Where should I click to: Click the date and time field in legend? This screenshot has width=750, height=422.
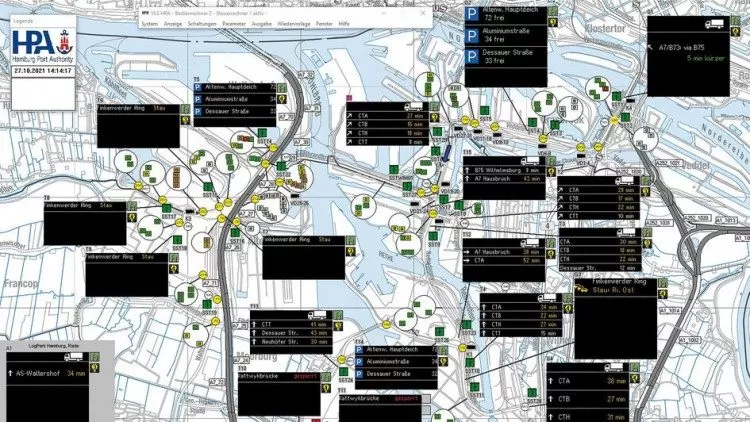pyautogui.click(x=43, y=71)
